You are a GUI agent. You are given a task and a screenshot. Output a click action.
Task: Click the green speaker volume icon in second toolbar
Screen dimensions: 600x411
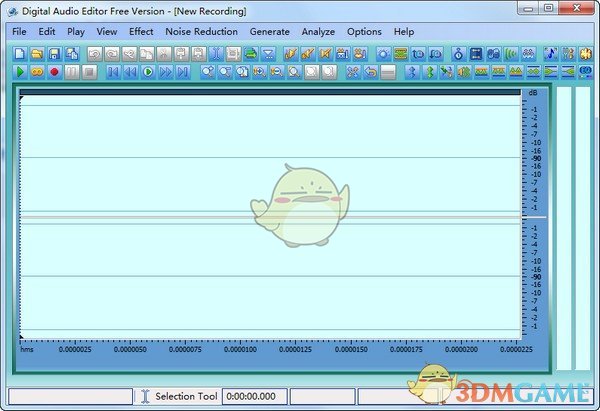(464, 72)
